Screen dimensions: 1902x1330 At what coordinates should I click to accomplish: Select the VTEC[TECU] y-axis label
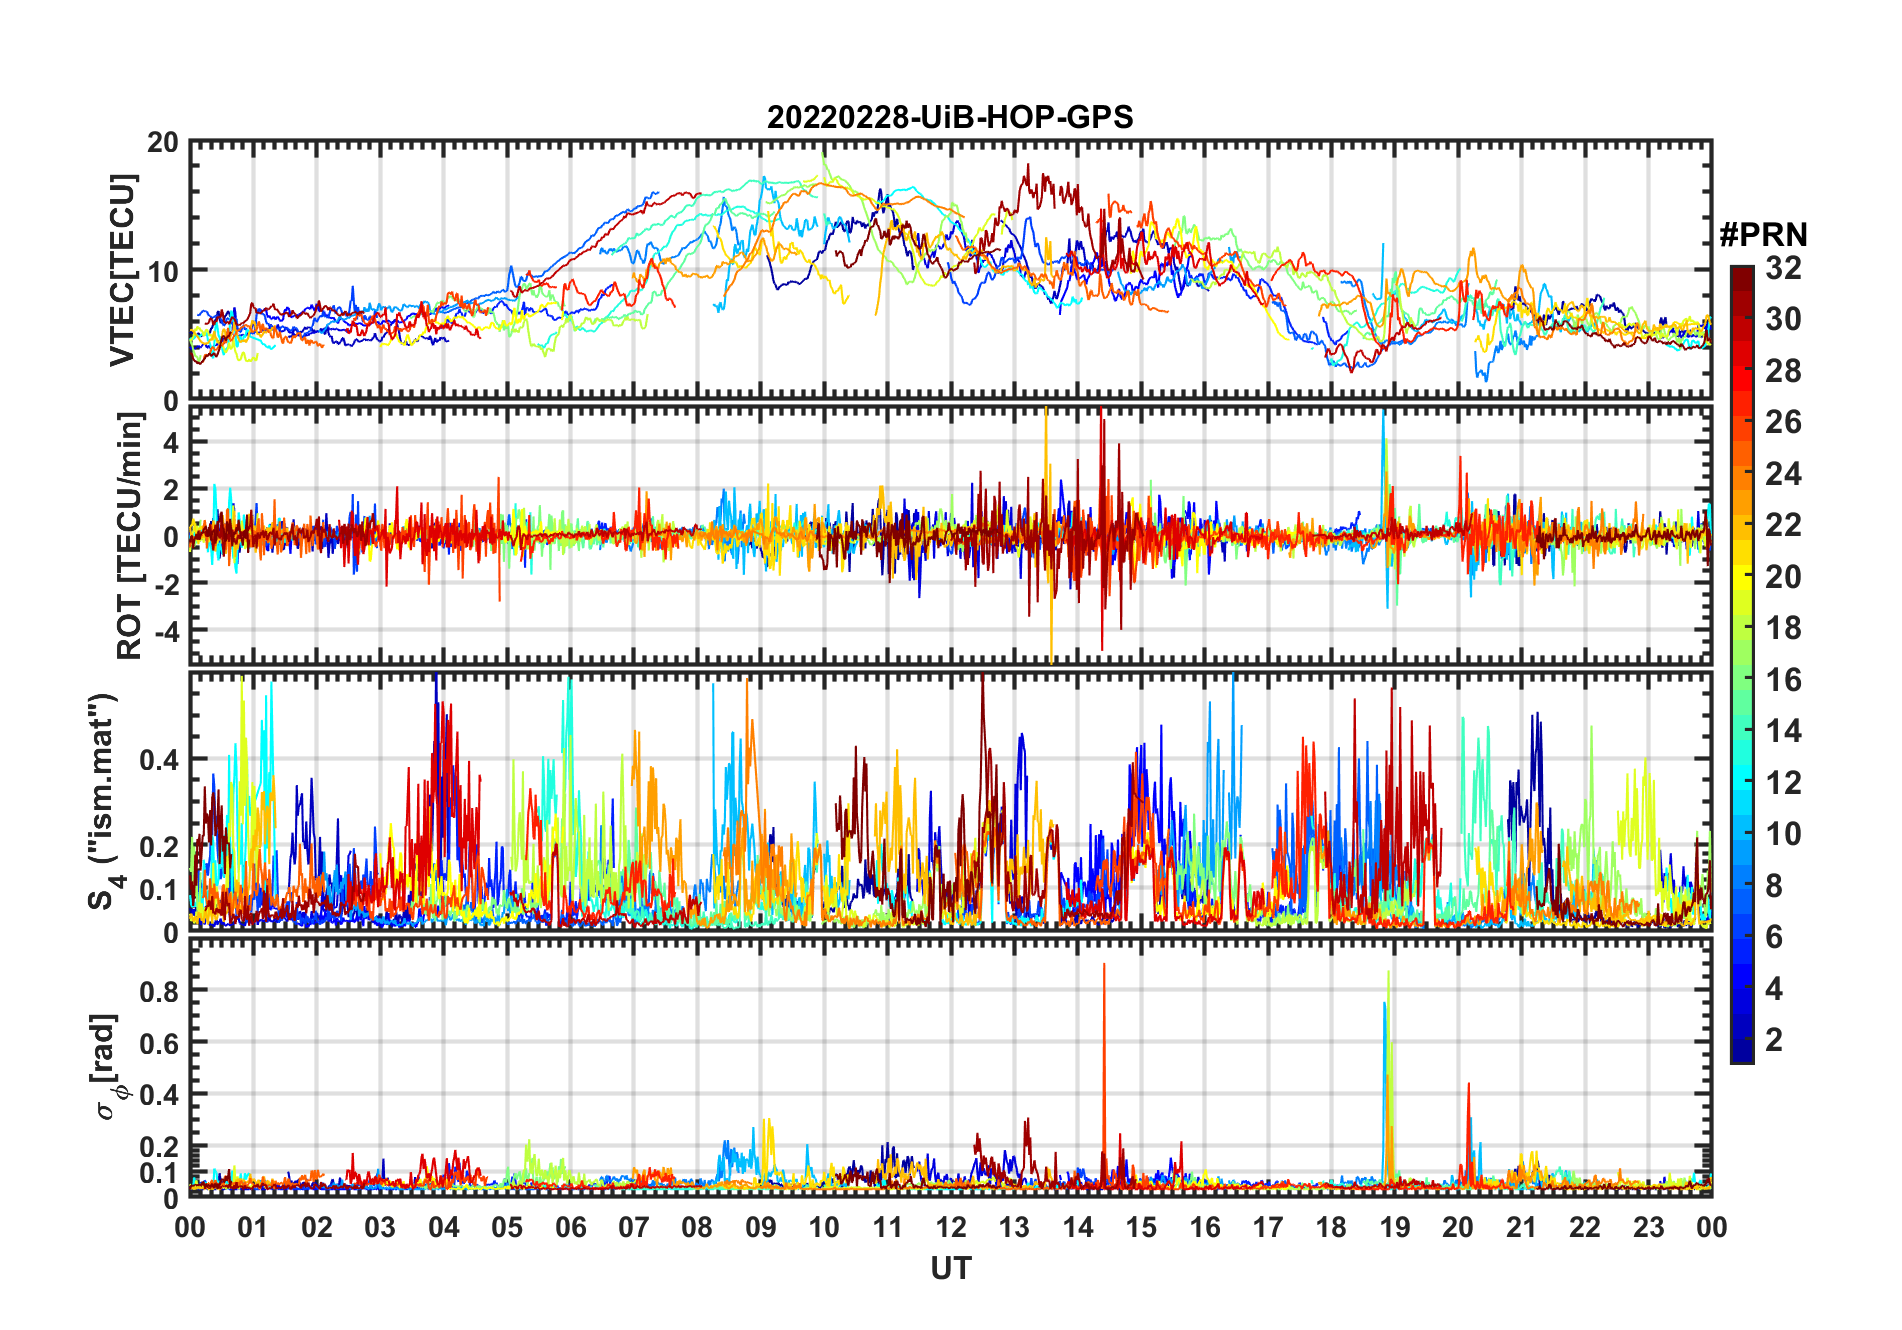point(122,270)
